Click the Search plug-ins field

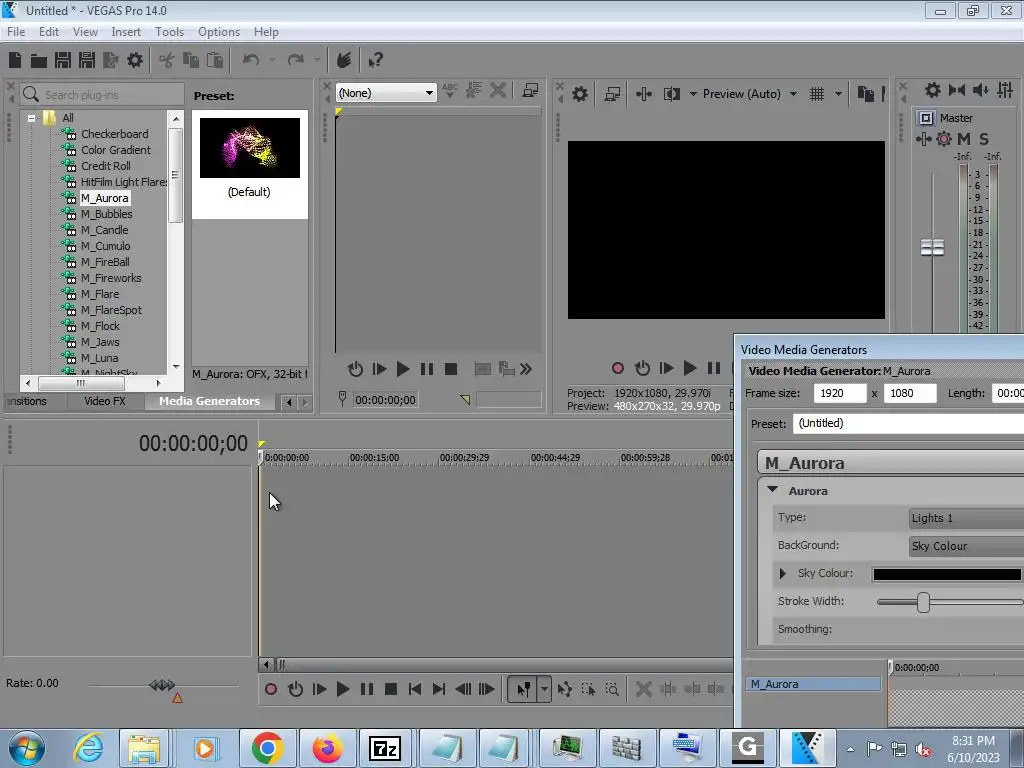click(103, 95)
